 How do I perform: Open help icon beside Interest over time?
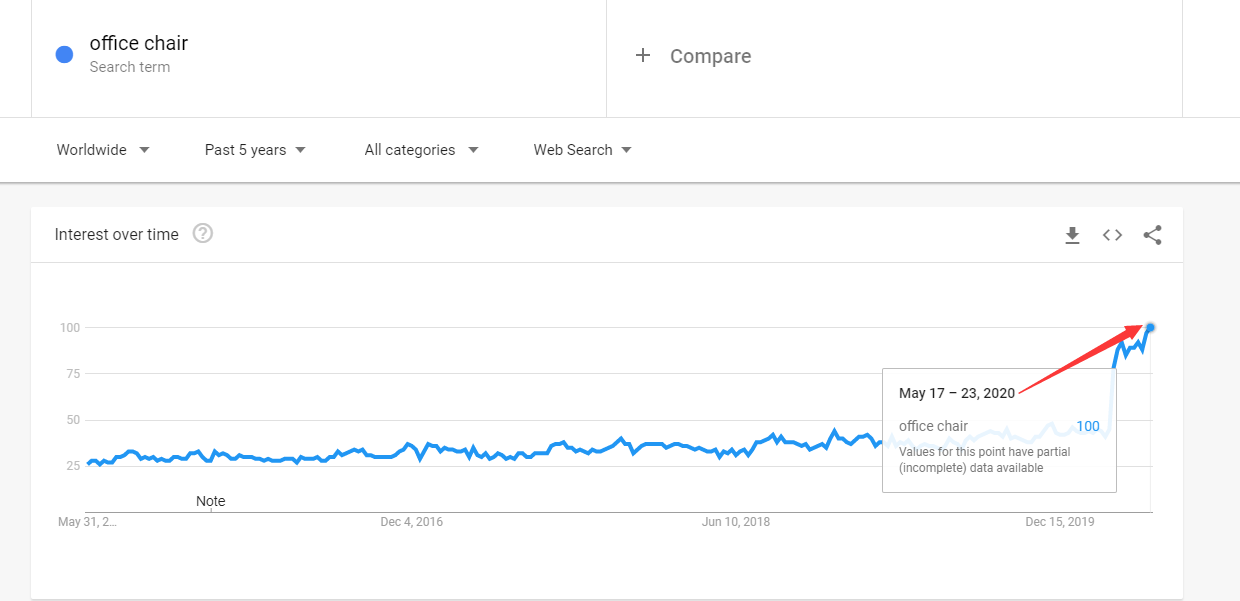203,234
